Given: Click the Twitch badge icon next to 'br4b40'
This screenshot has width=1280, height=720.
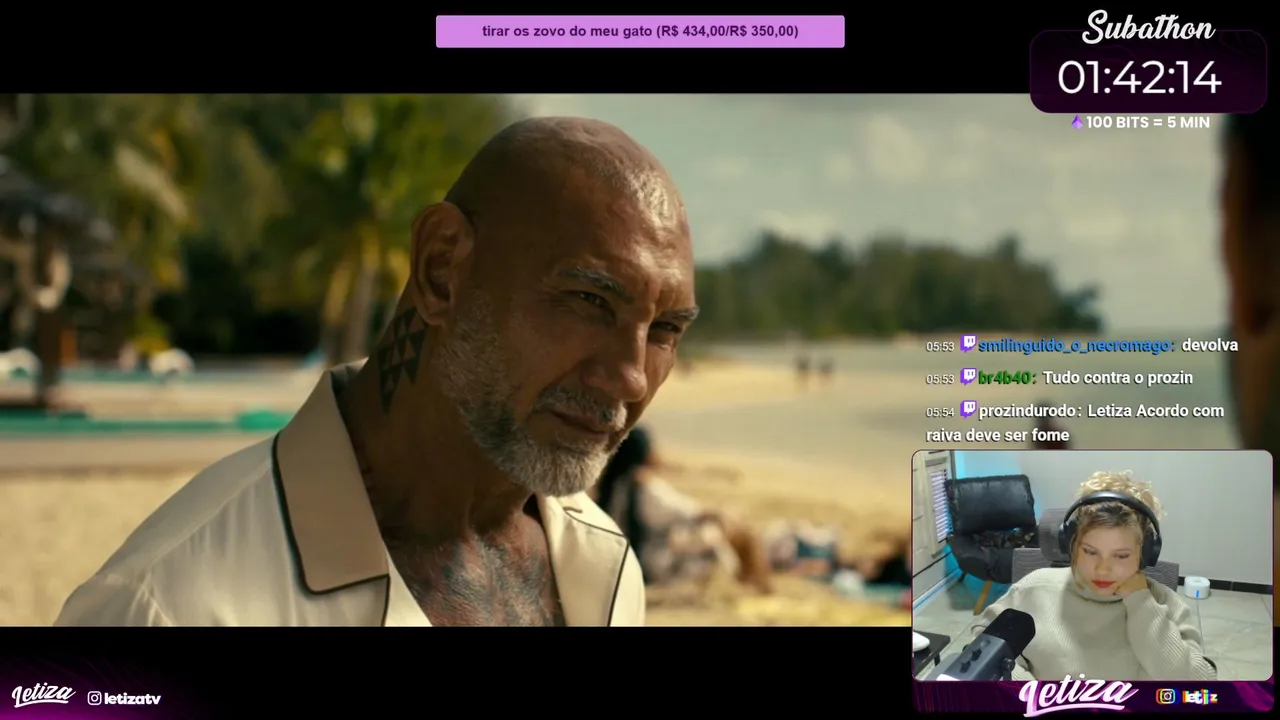Looking at the screenshot, I should [967, 377].
